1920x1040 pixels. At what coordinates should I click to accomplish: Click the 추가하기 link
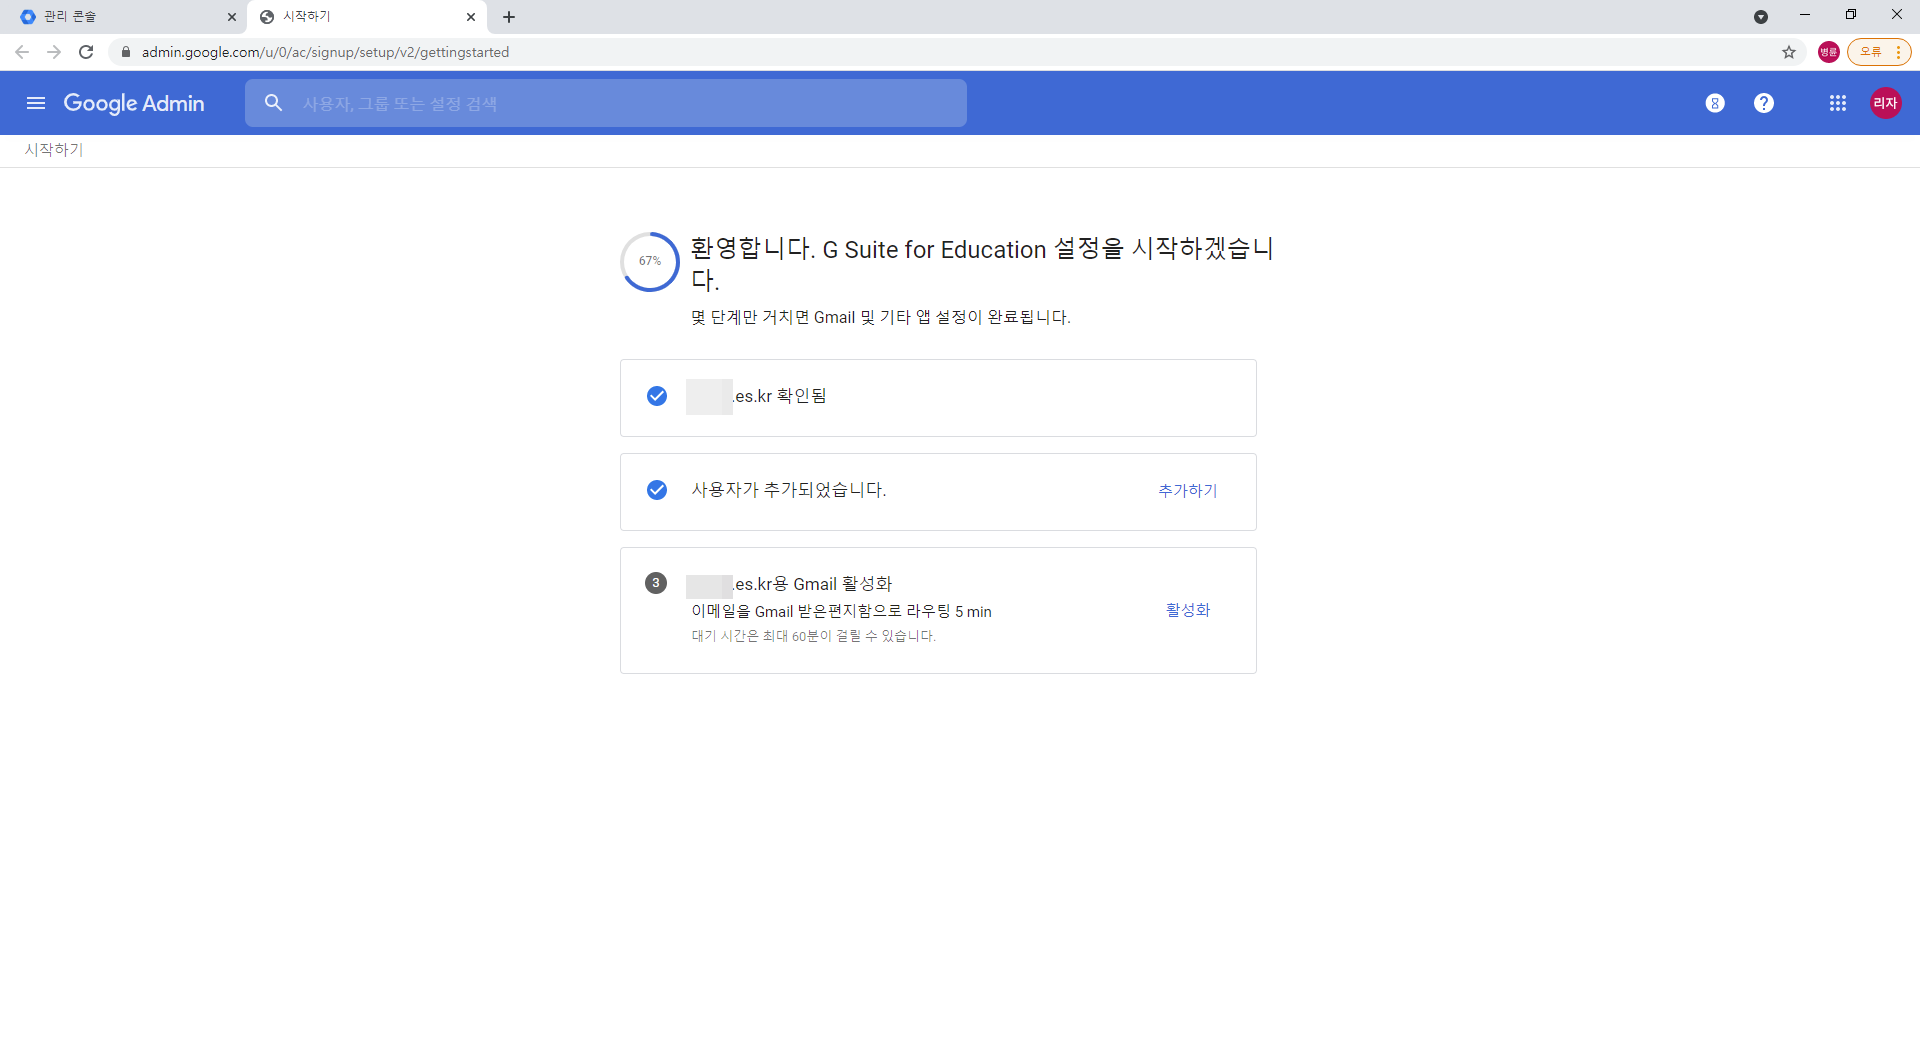1188,490
